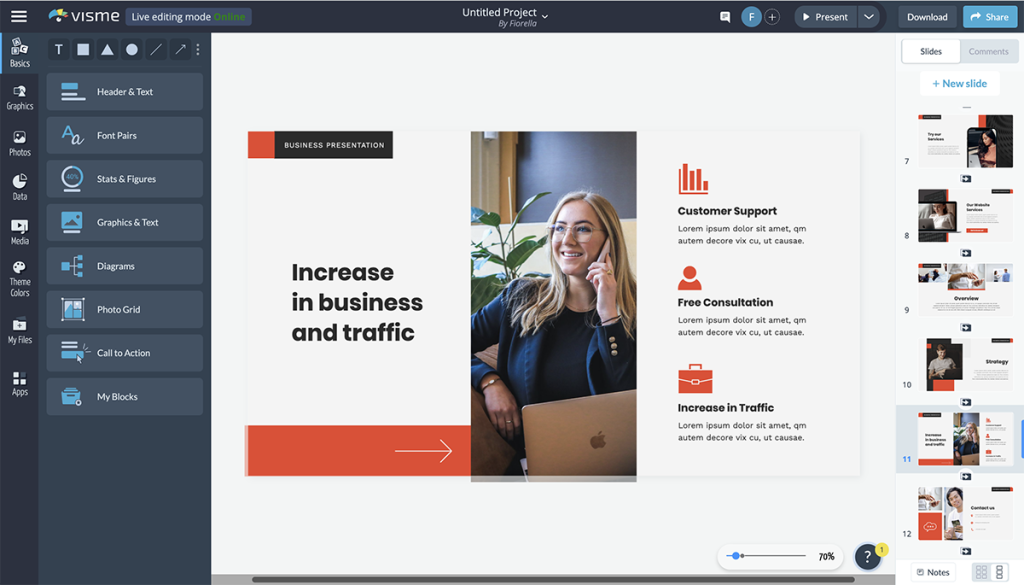The width and height of the screenshot is (1024, 585).
Task: Open the hamburger menu
Action: click(x=18, y=16)
